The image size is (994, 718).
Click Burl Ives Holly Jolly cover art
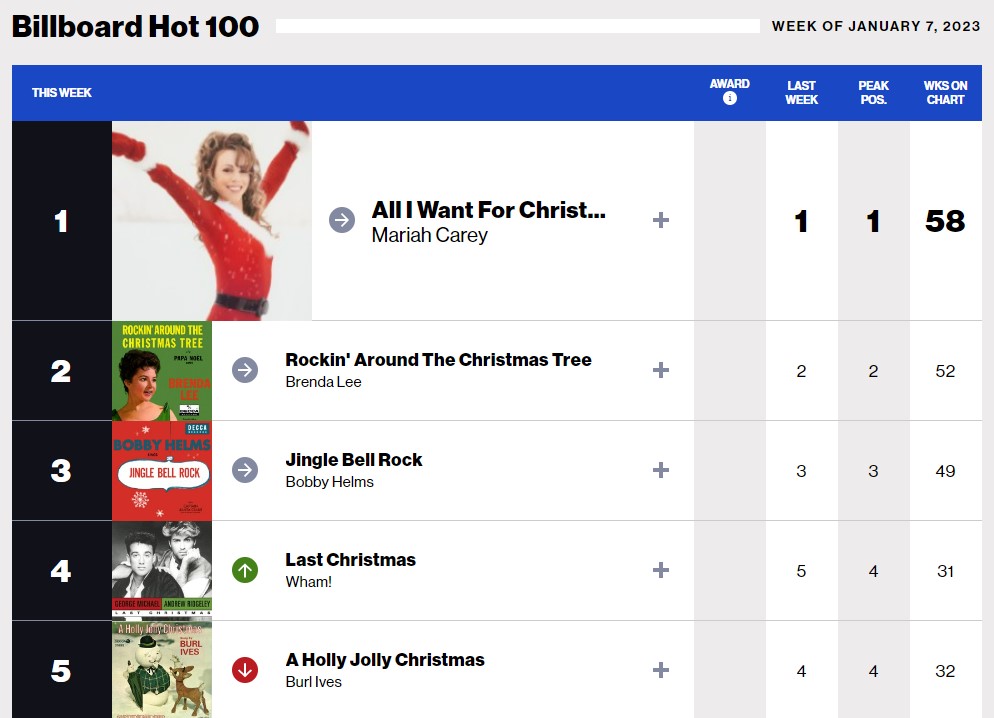click(162, 669)
